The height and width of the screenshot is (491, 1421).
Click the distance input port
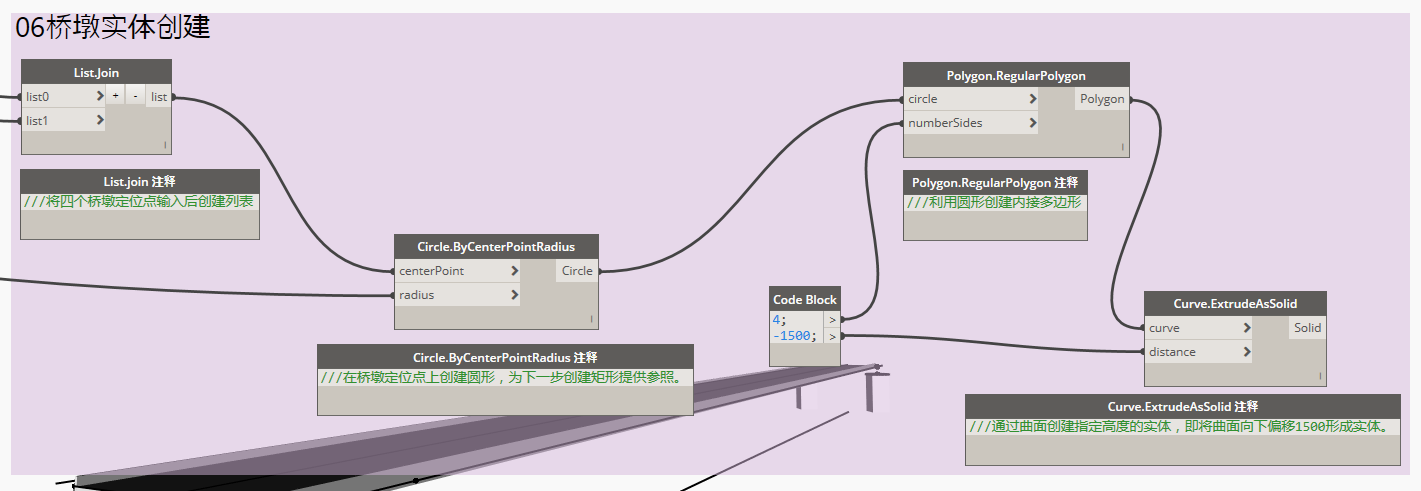point(1199,351)
